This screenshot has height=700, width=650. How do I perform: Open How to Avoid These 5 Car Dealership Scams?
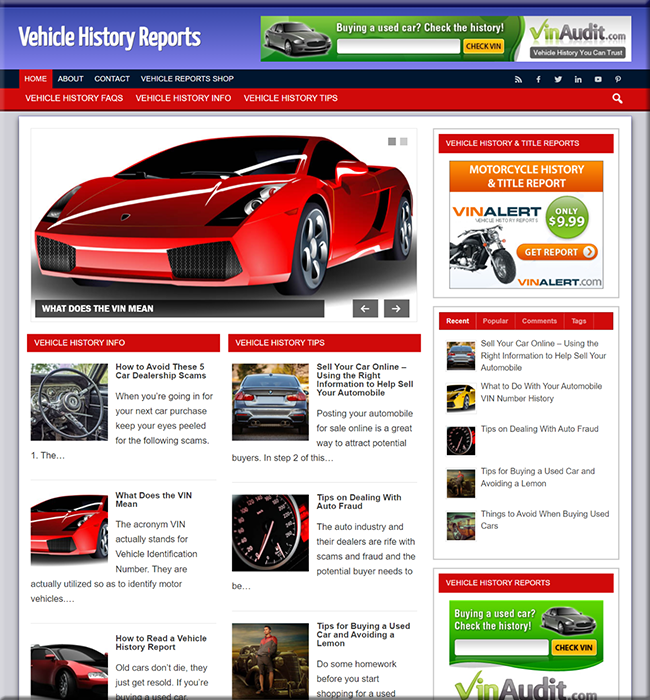[161, 371]
